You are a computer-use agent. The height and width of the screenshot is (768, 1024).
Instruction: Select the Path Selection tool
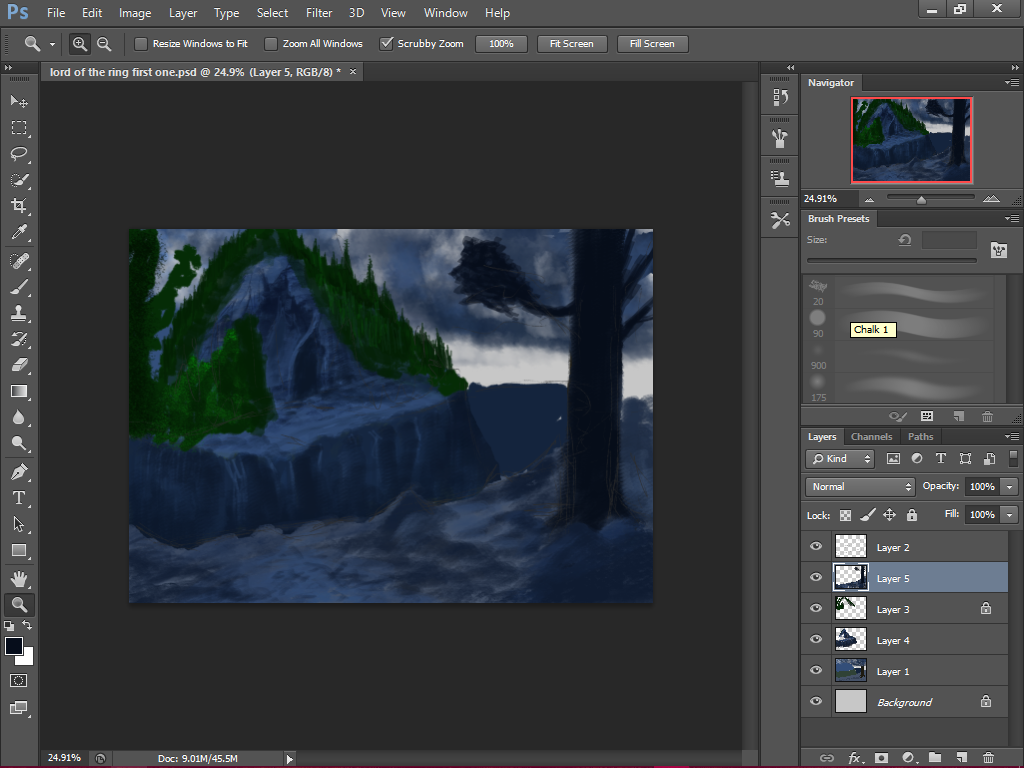19,524
